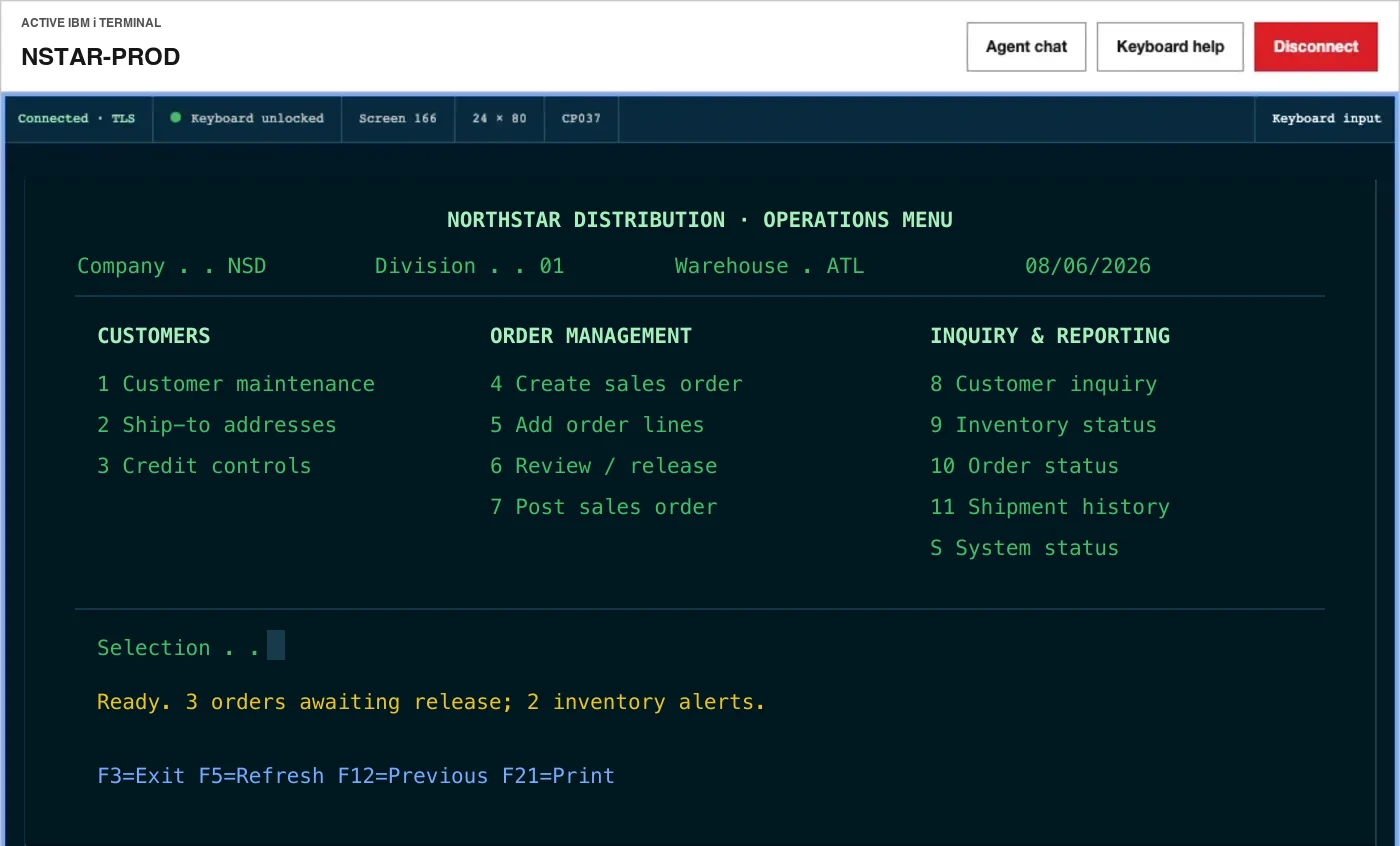Click the Keyboard unlocked status text
Viewport: 1400px width, 846px height.
257,118
